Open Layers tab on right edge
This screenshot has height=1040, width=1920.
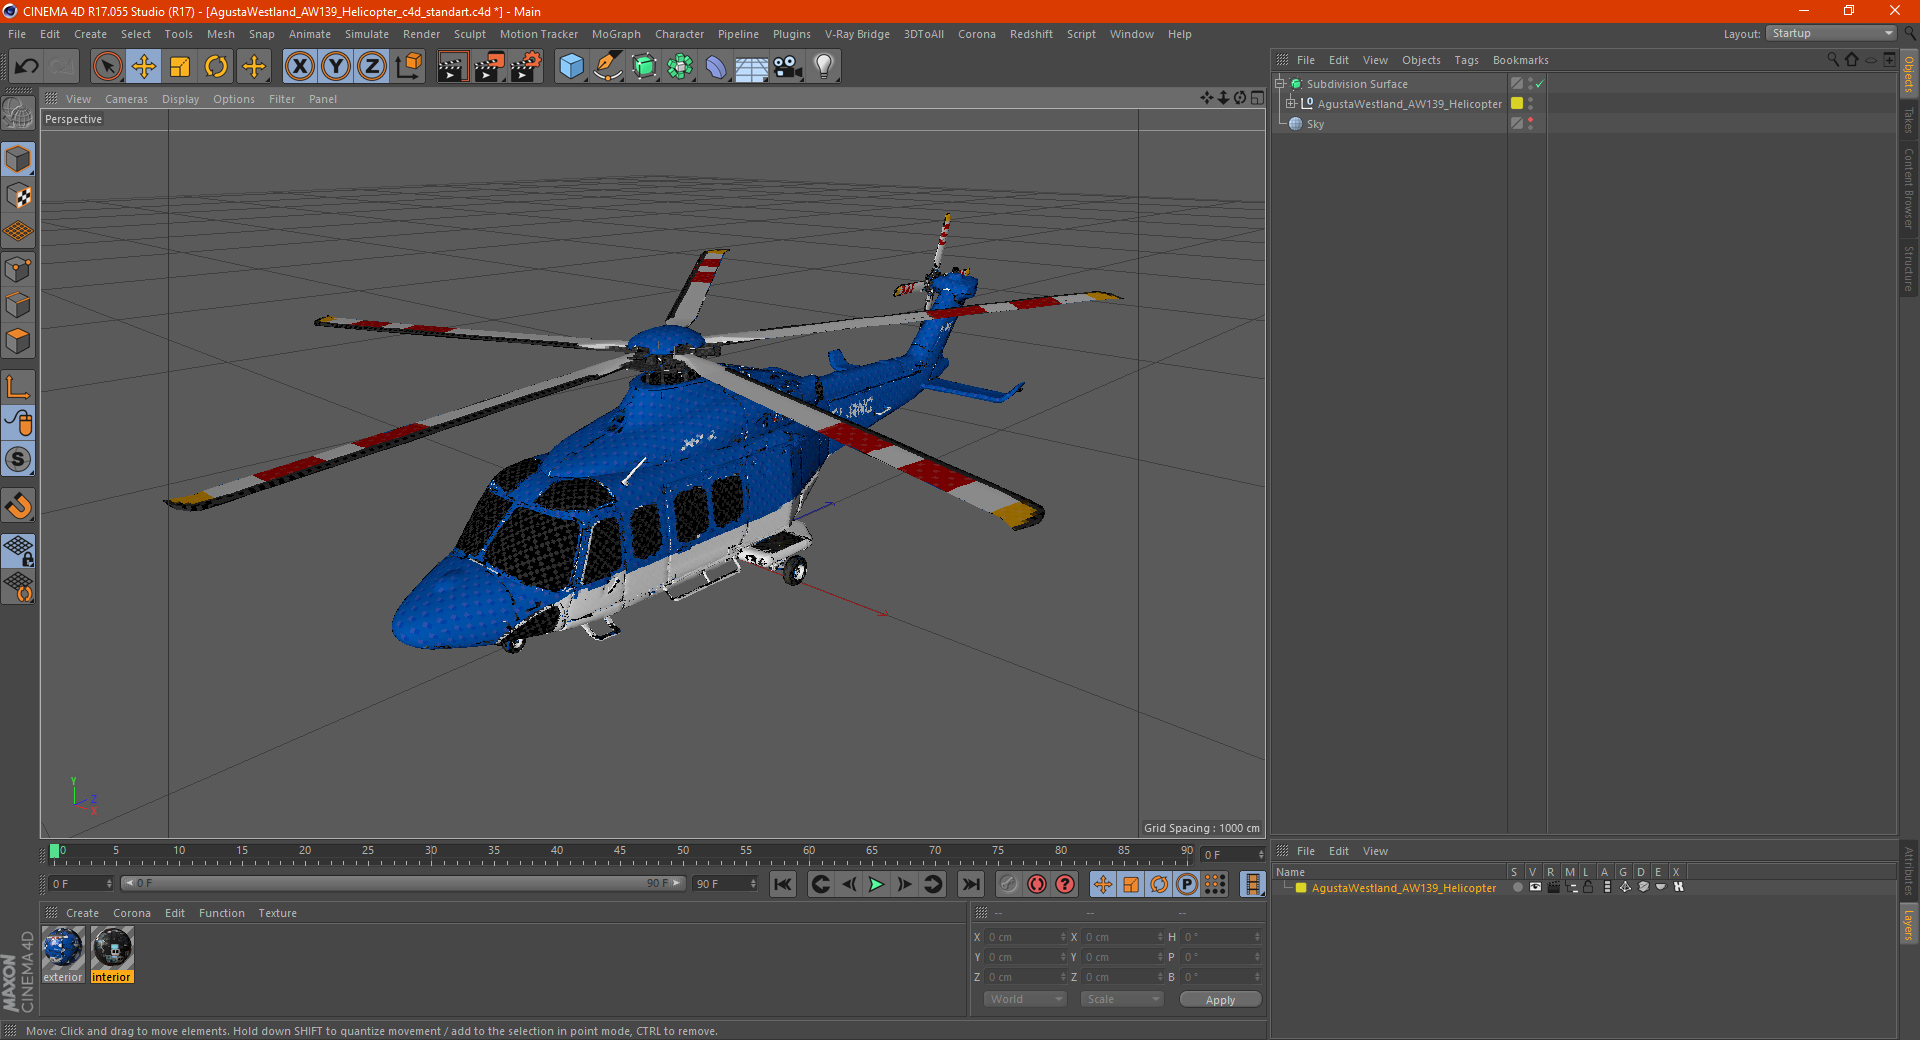[x=1909, y=924]
